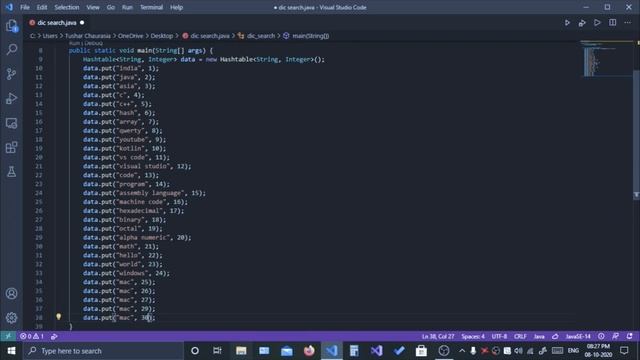Click on the "assembly language" string on line 24
Image resolution: width=640 pixels, height=360 pixels.
150,193
